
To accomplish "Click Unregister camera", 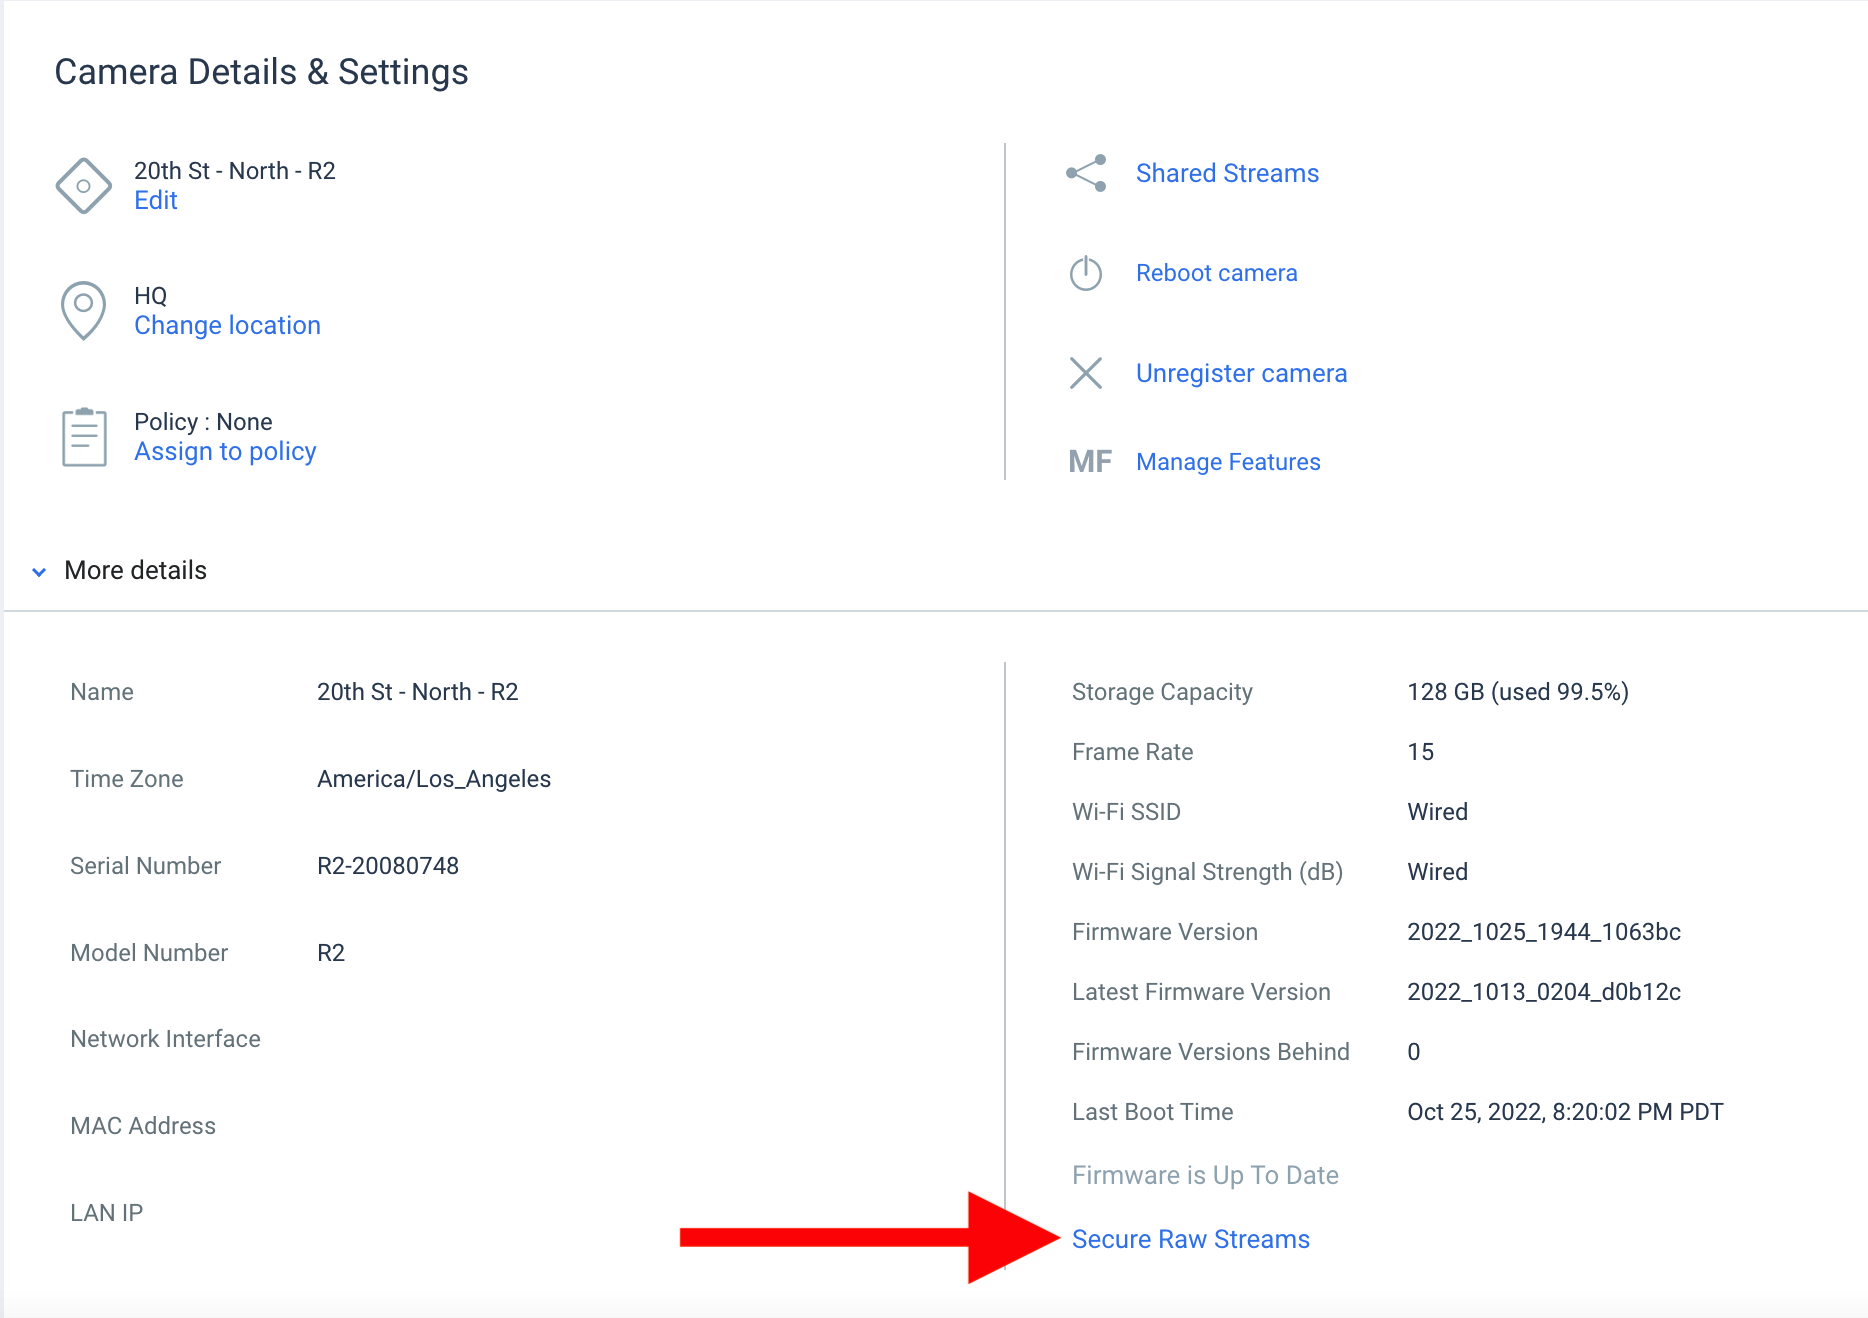I will tap(1241, 373).
